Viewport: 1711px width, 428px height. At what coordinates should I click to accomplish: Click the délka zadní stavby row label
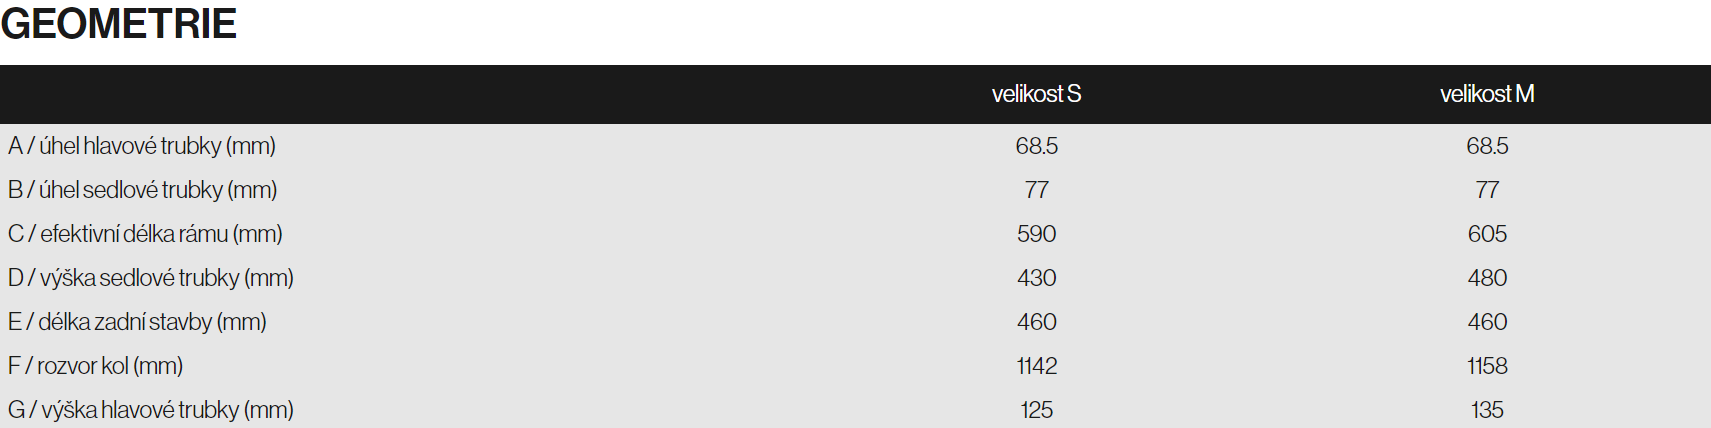coord(137,322)
